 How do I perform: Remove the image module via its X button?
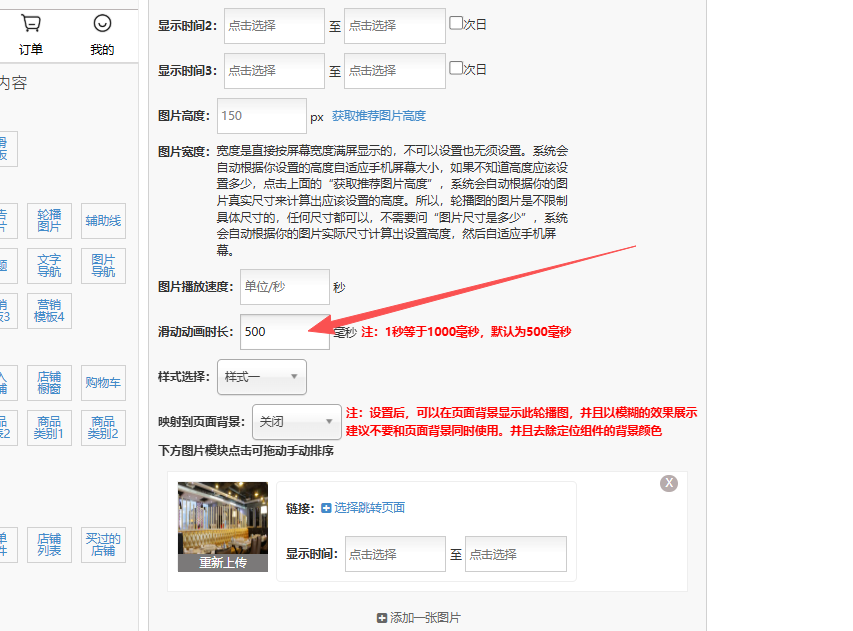click(x=668, y=482)
